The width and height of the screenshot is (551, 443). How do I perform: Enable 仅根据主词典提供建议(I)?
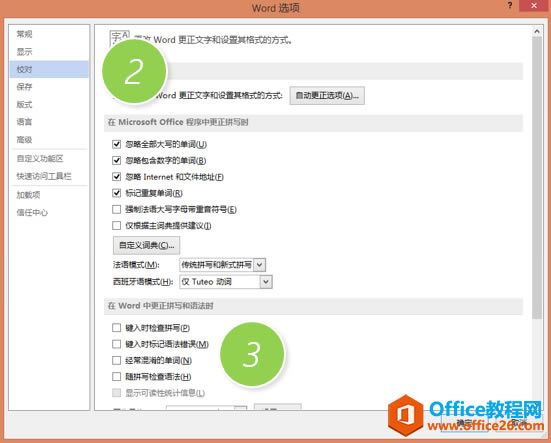[x=117, y=226]
